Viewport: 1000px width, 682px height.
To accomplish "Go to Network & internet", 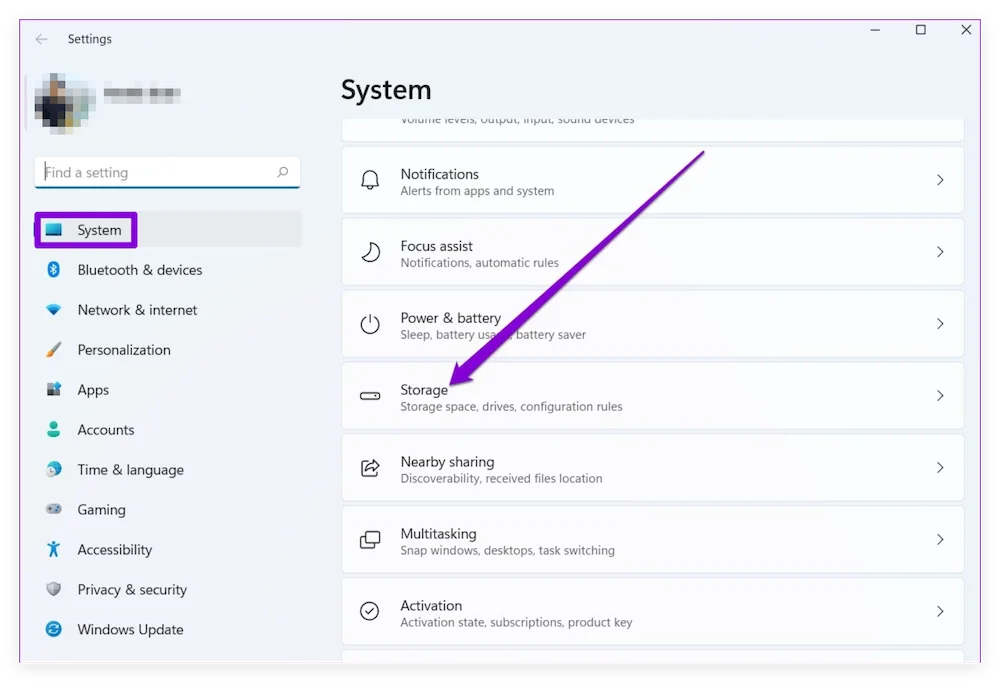I will pos(168,310).
